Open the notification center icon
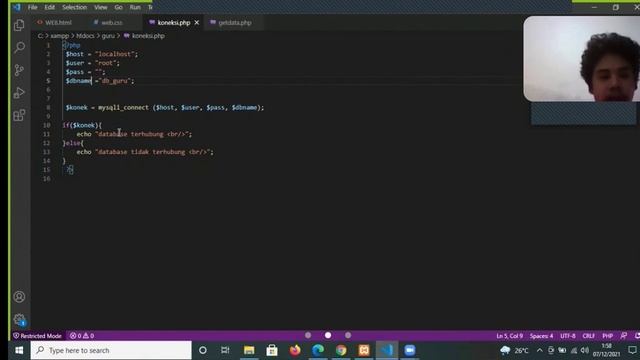Screen dimensions: 640x360 pos(632,350)
